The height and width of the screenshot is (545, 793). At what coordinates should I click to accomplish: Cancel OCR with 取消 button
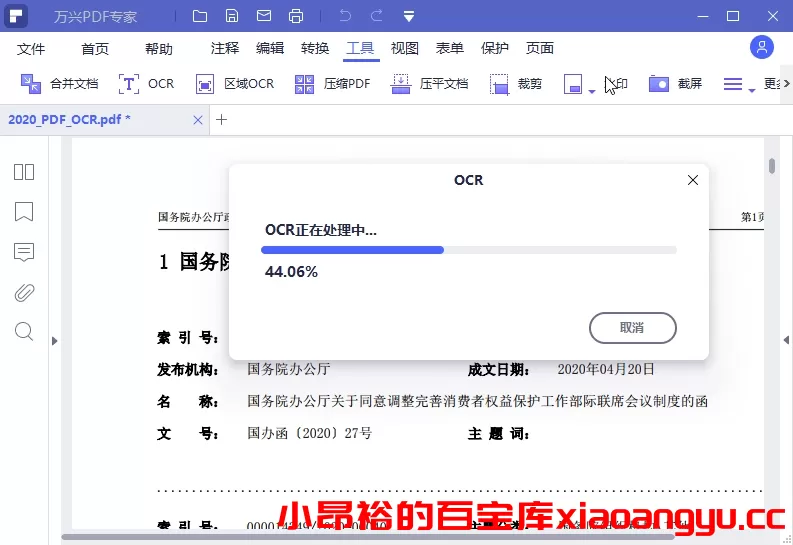pyautogui.click(x=633, y=328)
